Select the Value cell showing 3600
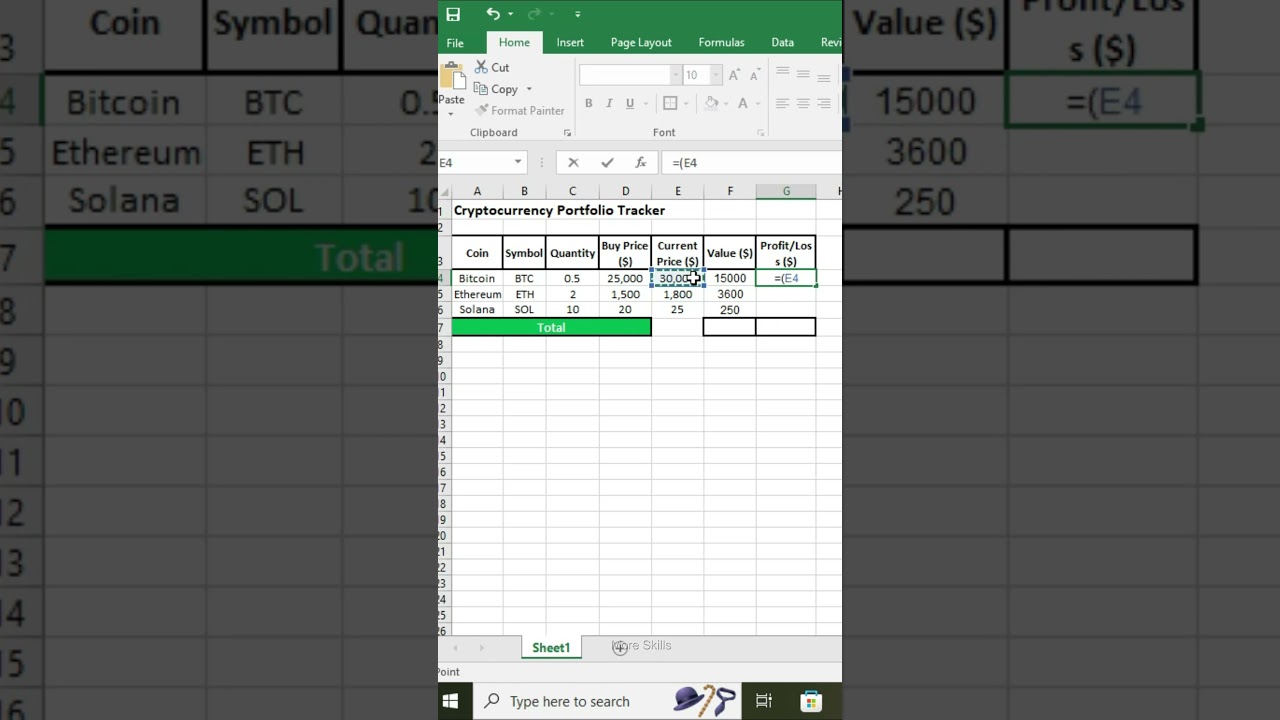The image size is (1280, 720). [x=730, y=294]
